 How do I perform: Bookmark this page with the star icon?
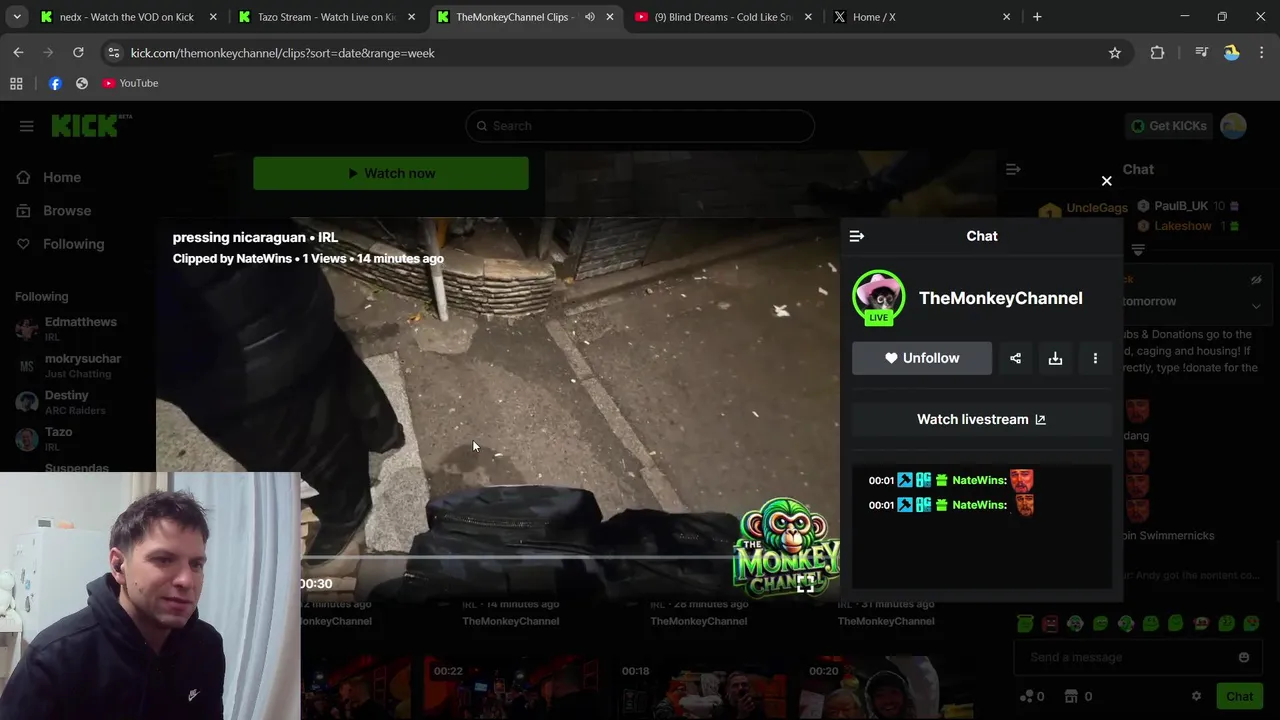pyautogui.click(x=1115, y=53)
